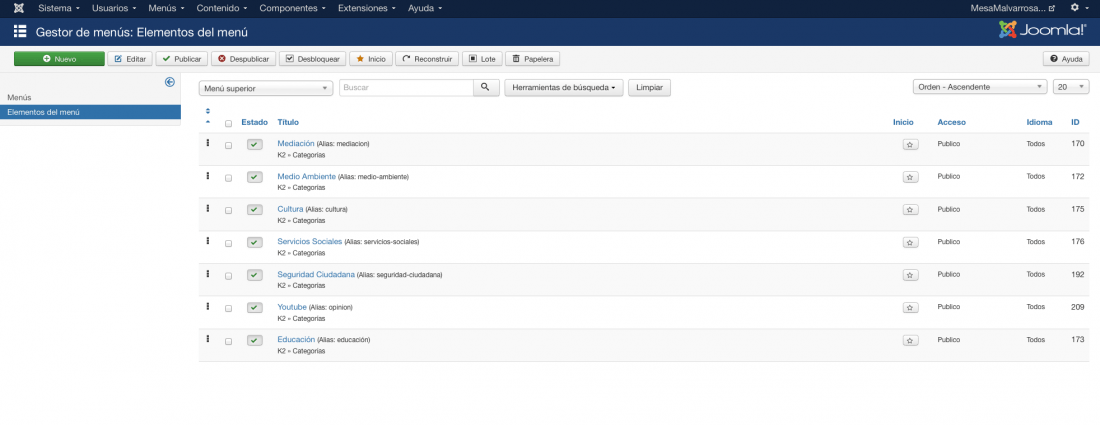Expand Herramientas de búsqueda options
Image resolution: width=1100 pixels, height=425 pixels.
[564, 88]
